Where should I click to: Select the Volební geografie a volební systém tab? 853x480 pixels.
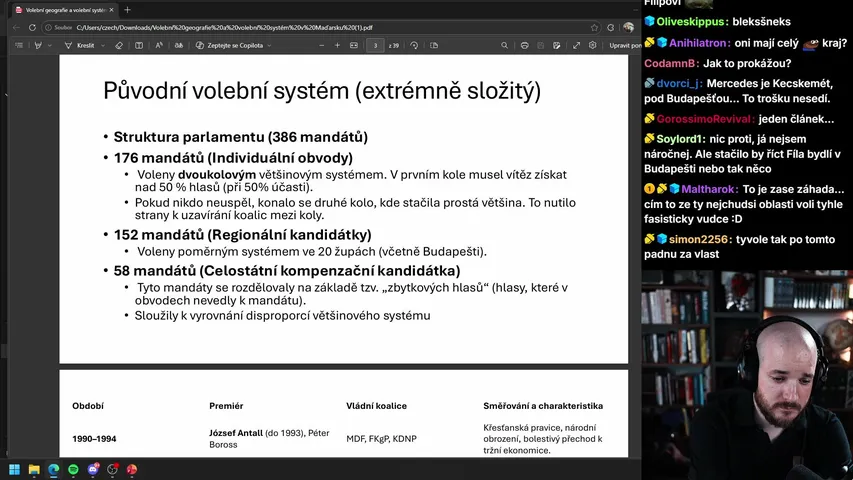65,10
